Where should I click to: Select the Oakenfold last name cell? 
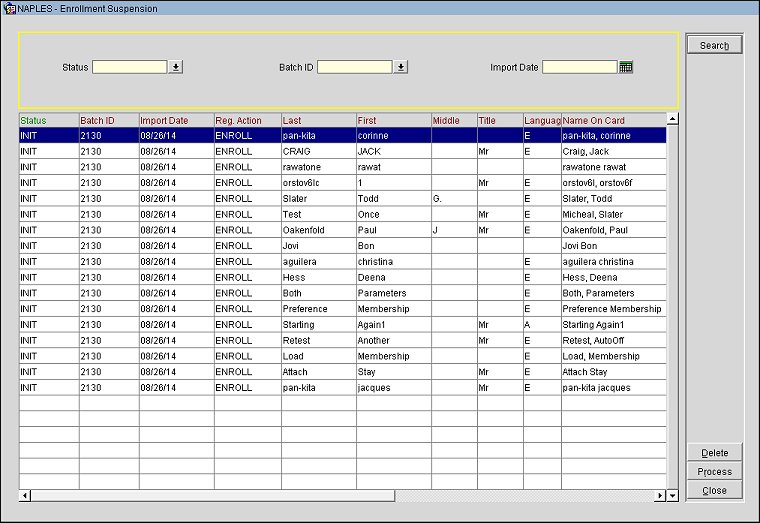(319, 230)
